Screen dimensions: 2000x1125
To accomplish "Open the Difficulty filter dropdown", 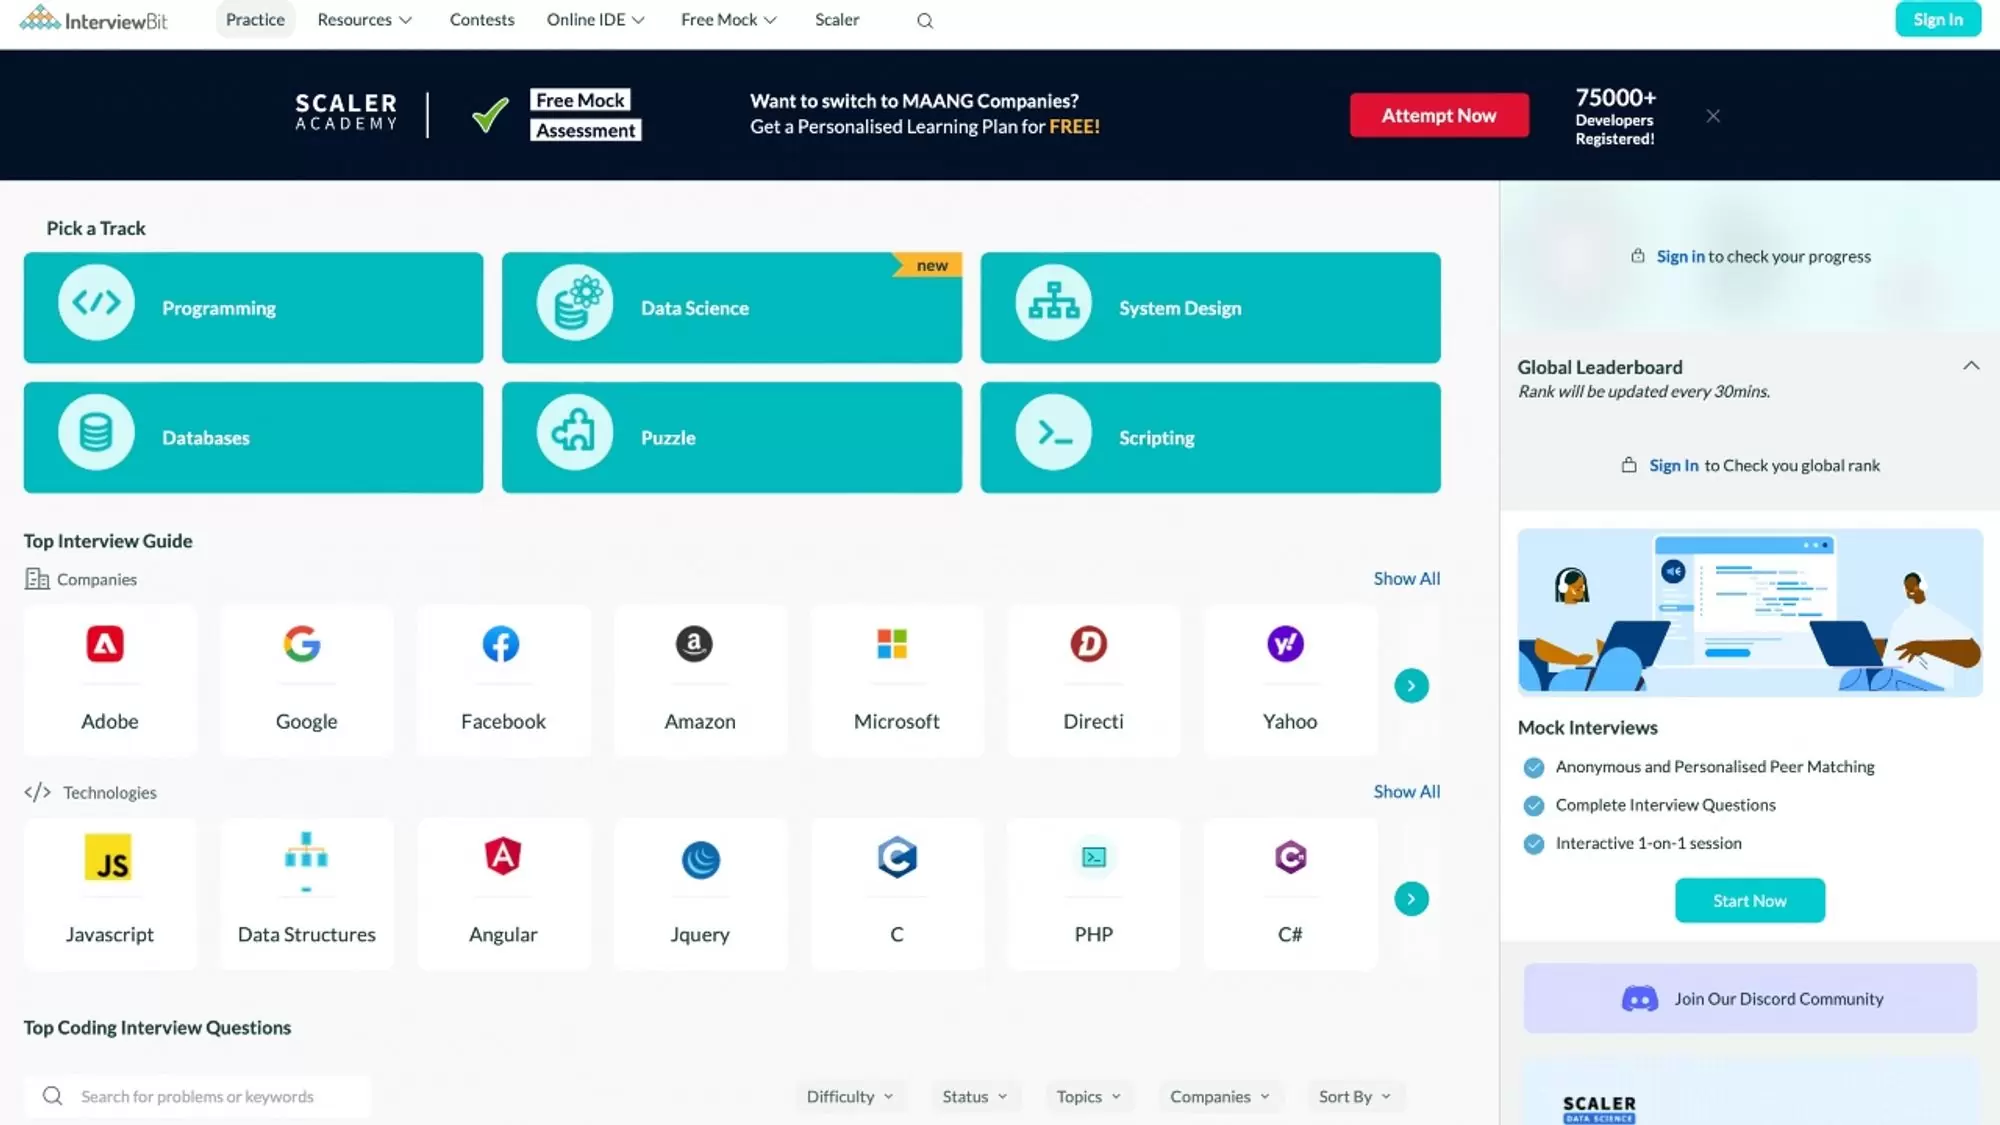I will pyautogui.click(x=850, y=1097).
